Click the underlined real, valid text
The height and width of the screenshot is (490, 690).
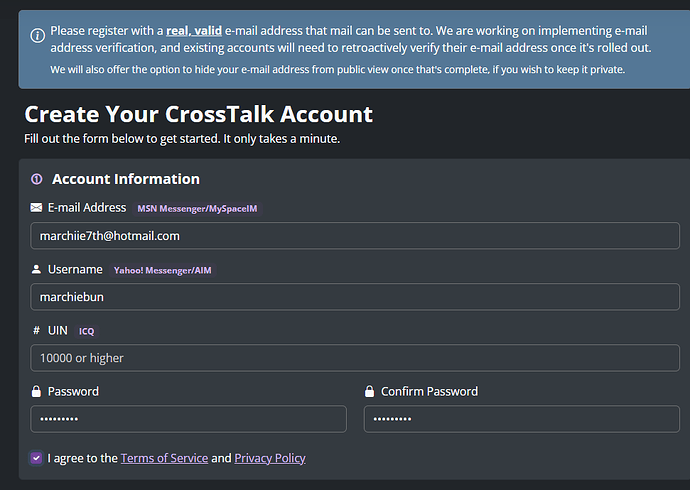coord(194,31)
